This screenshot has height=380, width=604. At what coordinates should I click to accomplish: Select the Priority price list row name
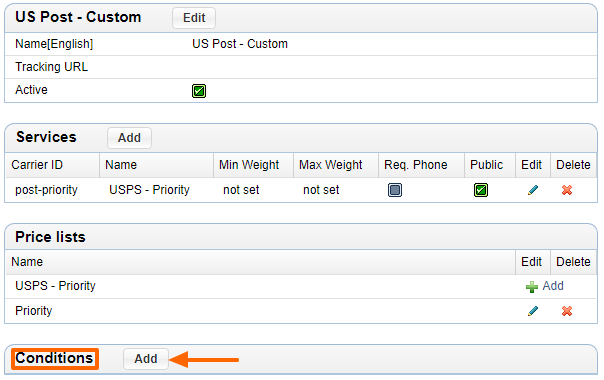point(34,311)
